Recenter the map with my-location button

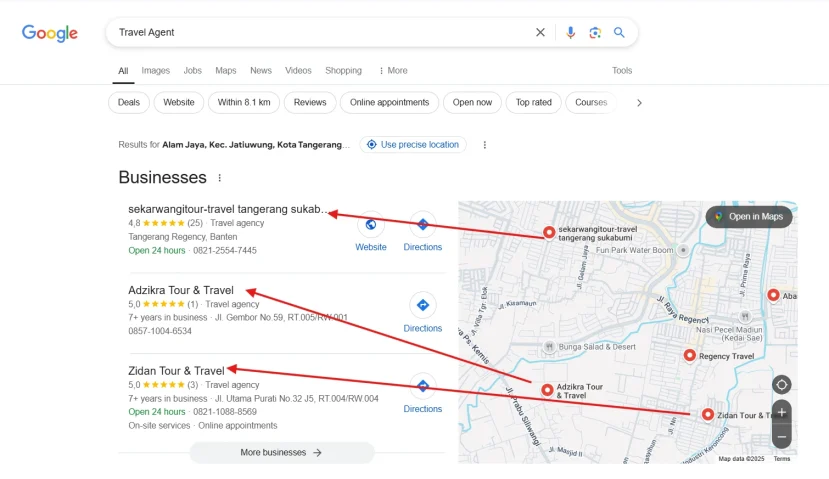[781, 385]
